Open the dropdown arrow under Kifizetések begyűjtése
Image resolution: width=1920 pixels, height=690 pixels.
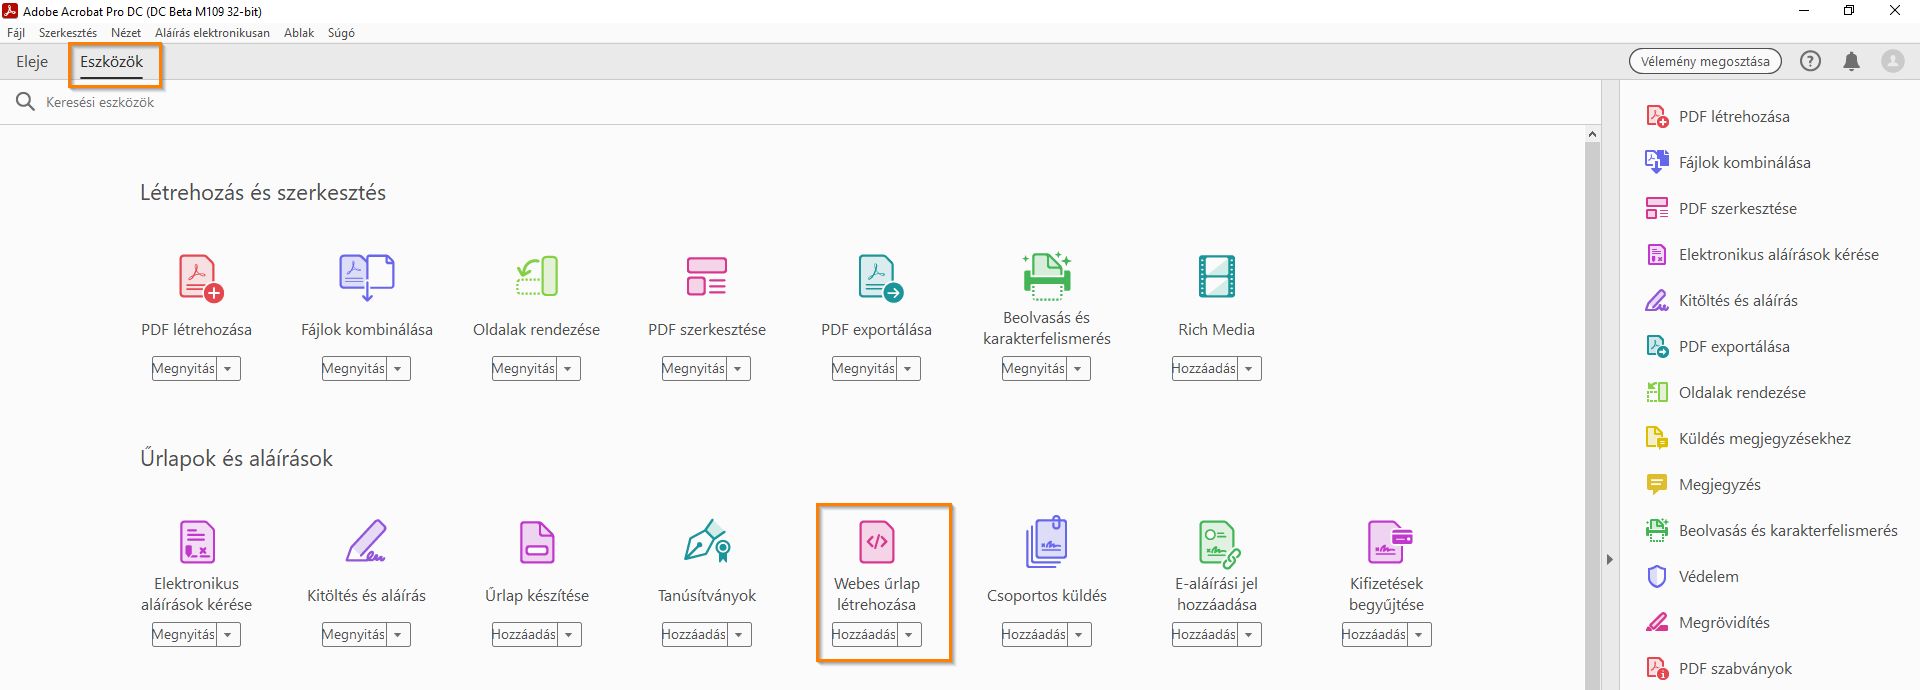(x=1419, y=635)
